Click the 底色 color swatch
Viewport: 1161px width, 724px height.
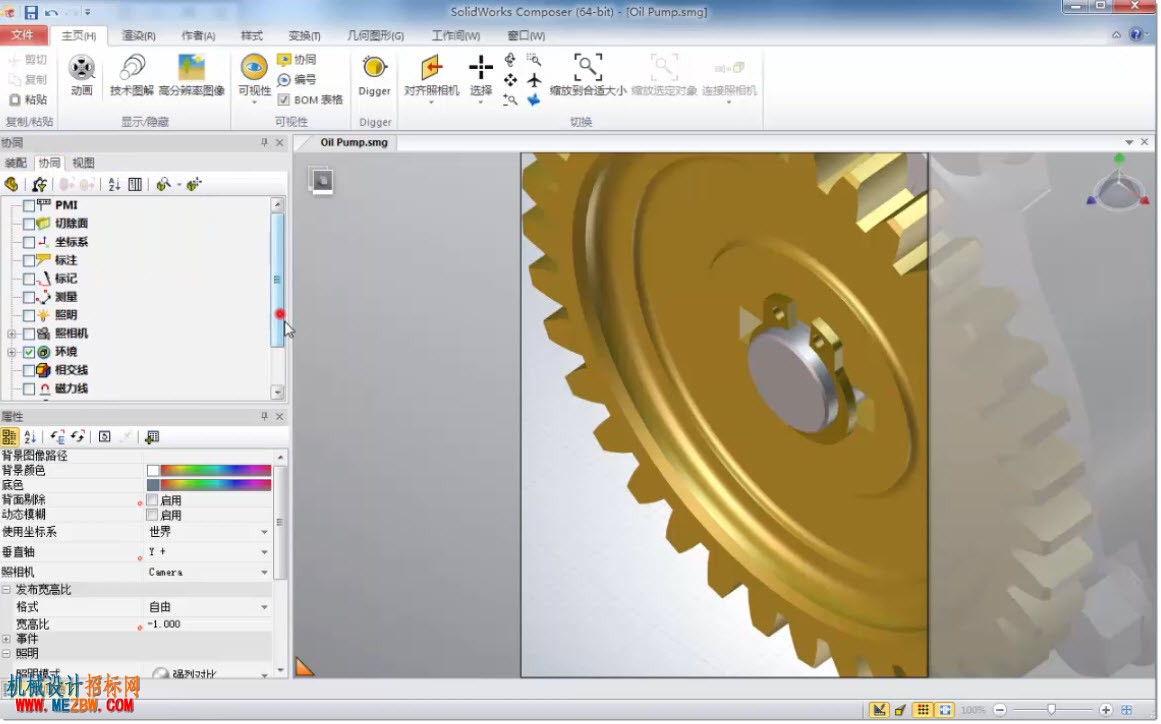point(153,486)
